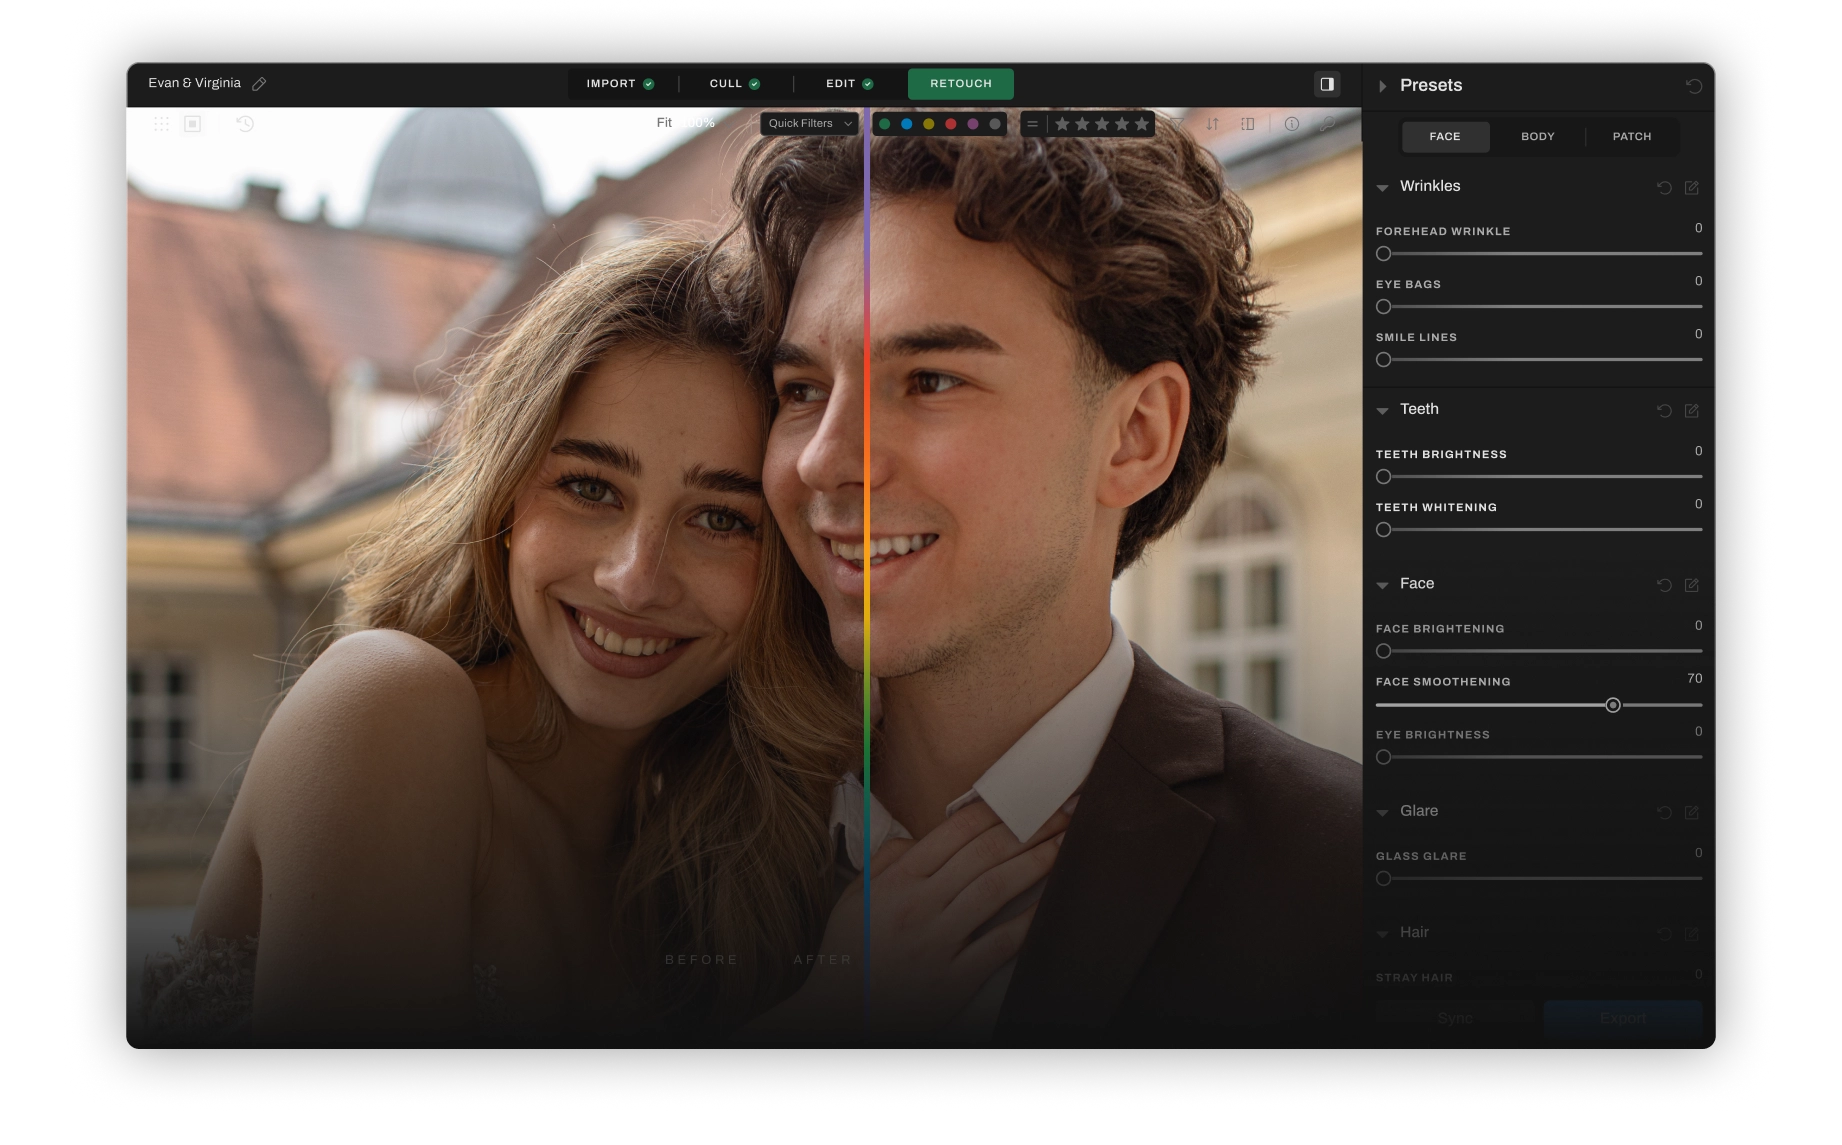Toggle the right panel visibility icon
This screenshot has height=1145, width=1842.
(1328, 84)
